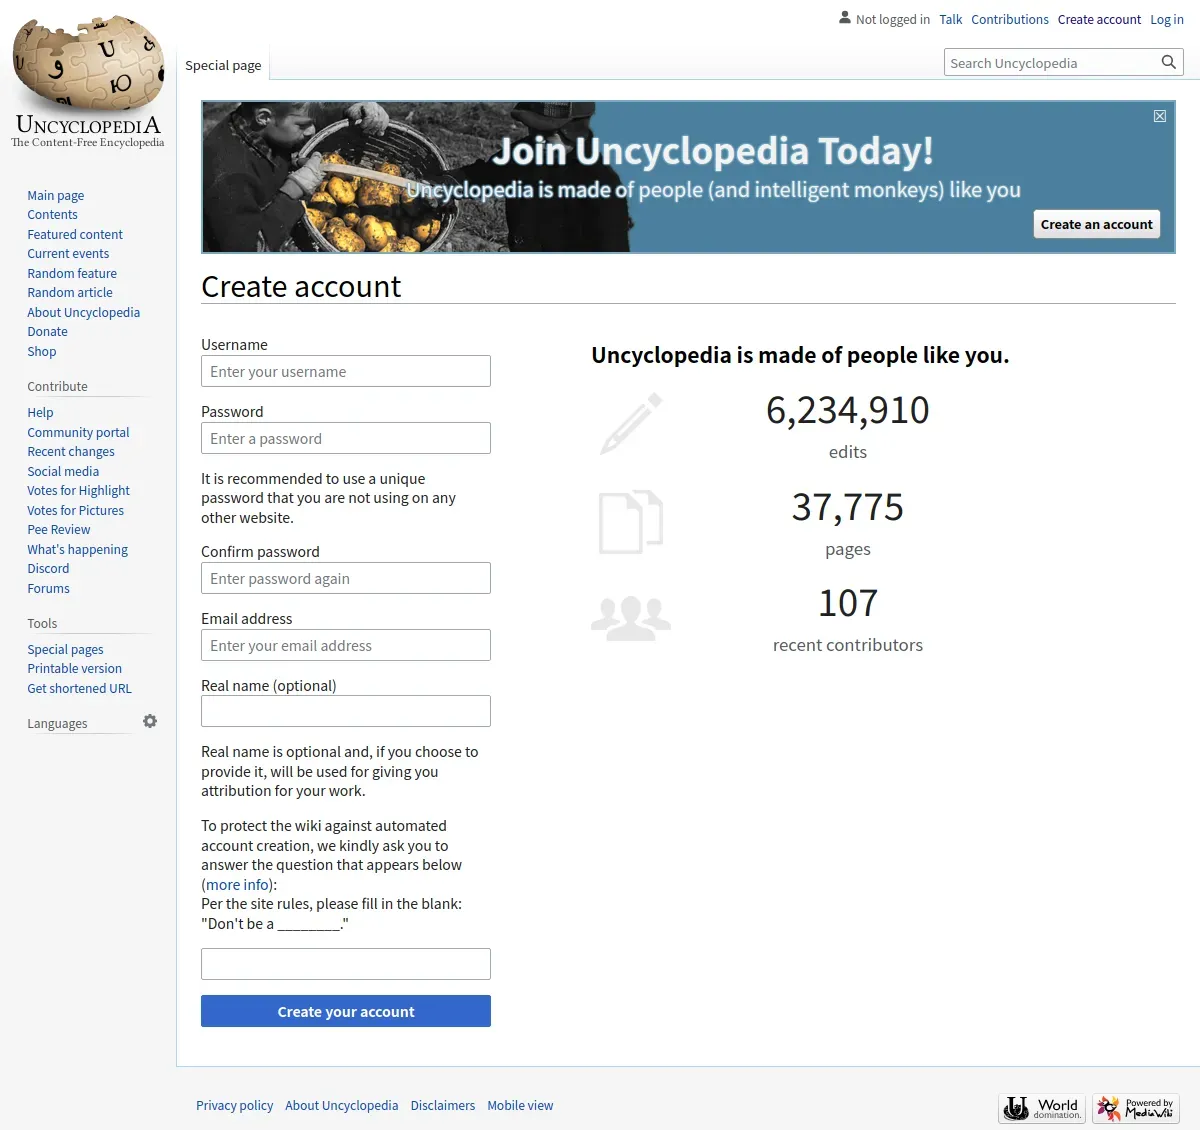This screenshot has width=1200, height=1130.
Task: Close the Join Uncyclopedia banner
Action: pyautogui.click(x=1160, y=116)
